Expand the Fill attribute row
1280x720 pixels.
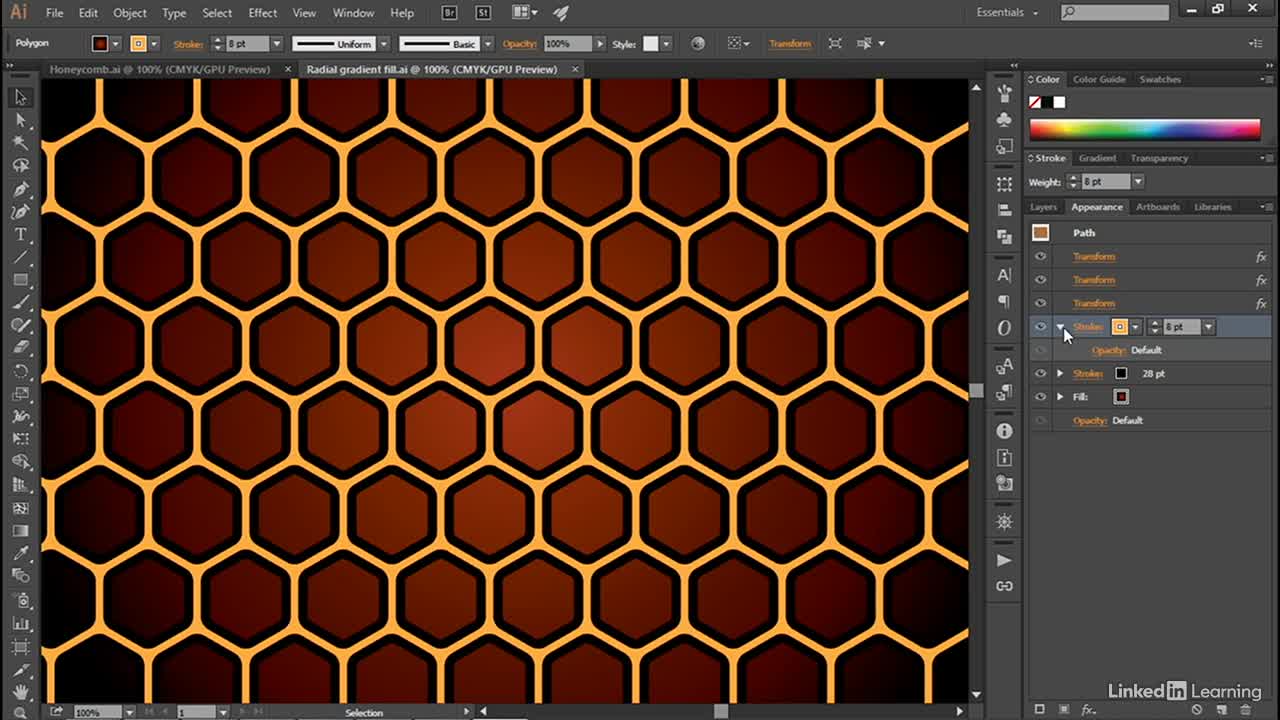(1060, 397)
